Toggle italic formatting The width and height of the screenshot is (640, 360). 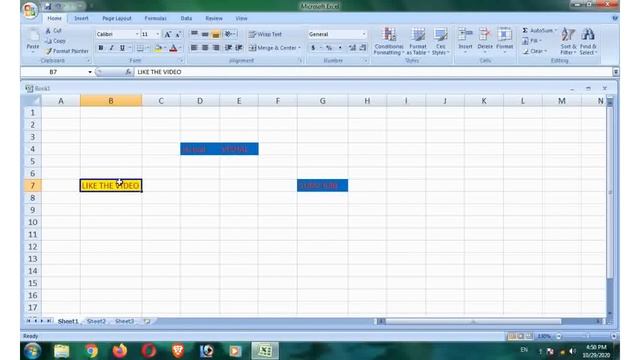[x=111, y=48]
